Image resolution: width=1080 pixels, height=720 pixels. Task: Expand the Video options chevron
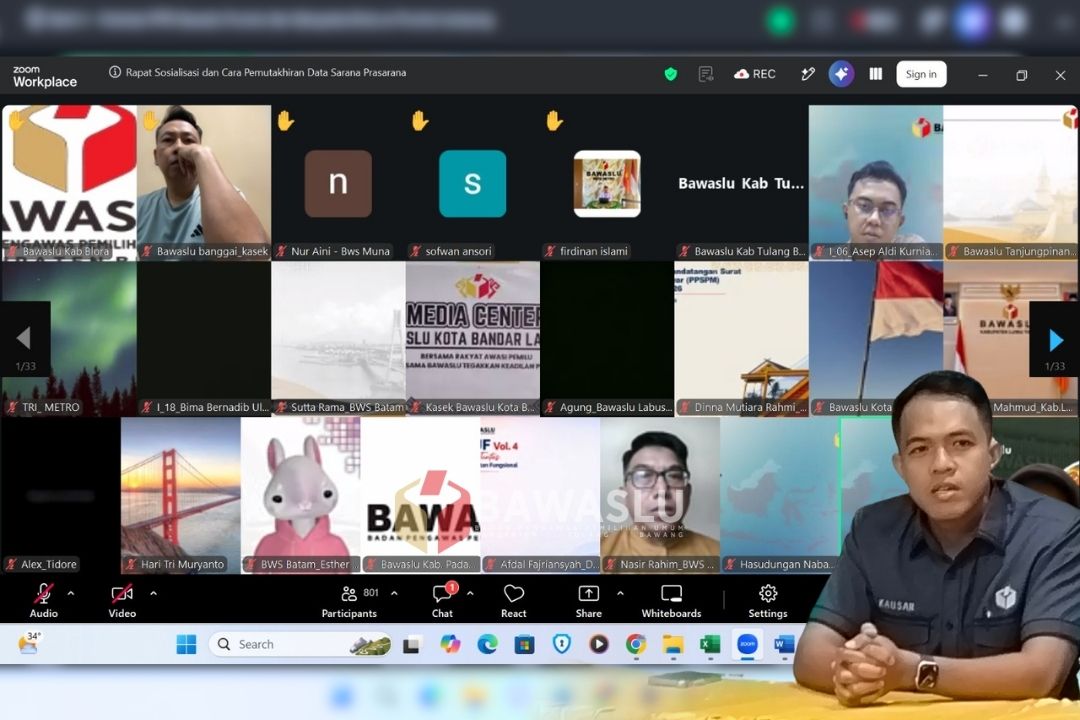click(x=153, y=593)
